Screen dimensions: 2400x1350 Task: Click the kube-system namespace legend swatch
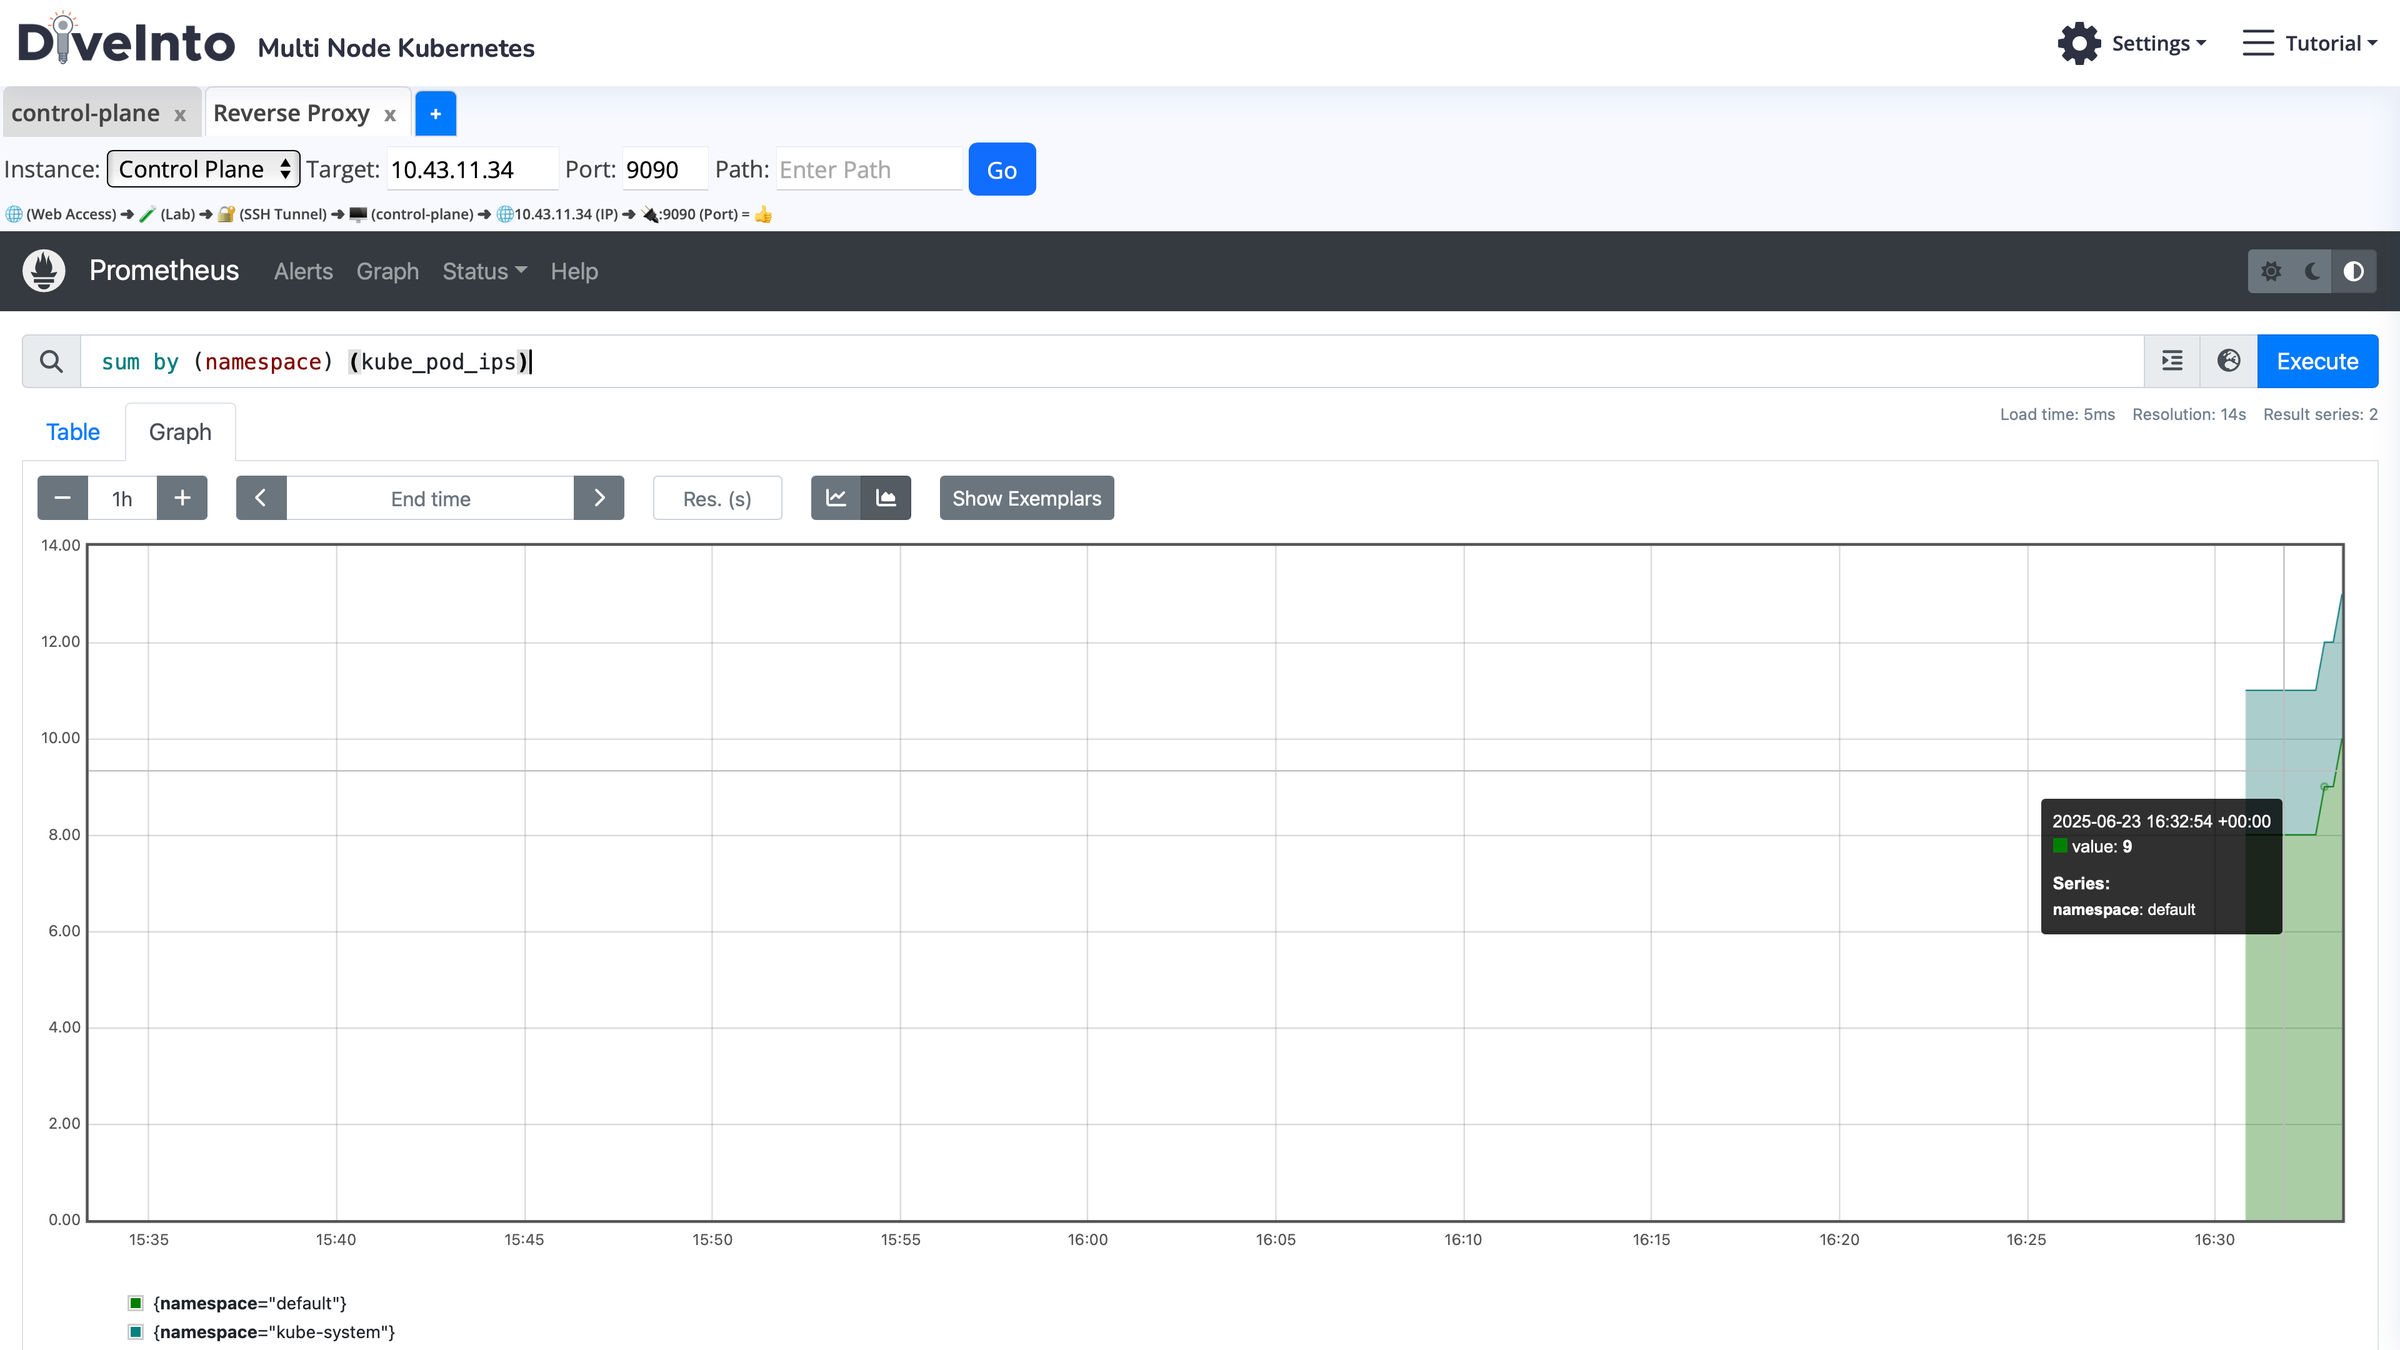click(x=136, y=1332)
